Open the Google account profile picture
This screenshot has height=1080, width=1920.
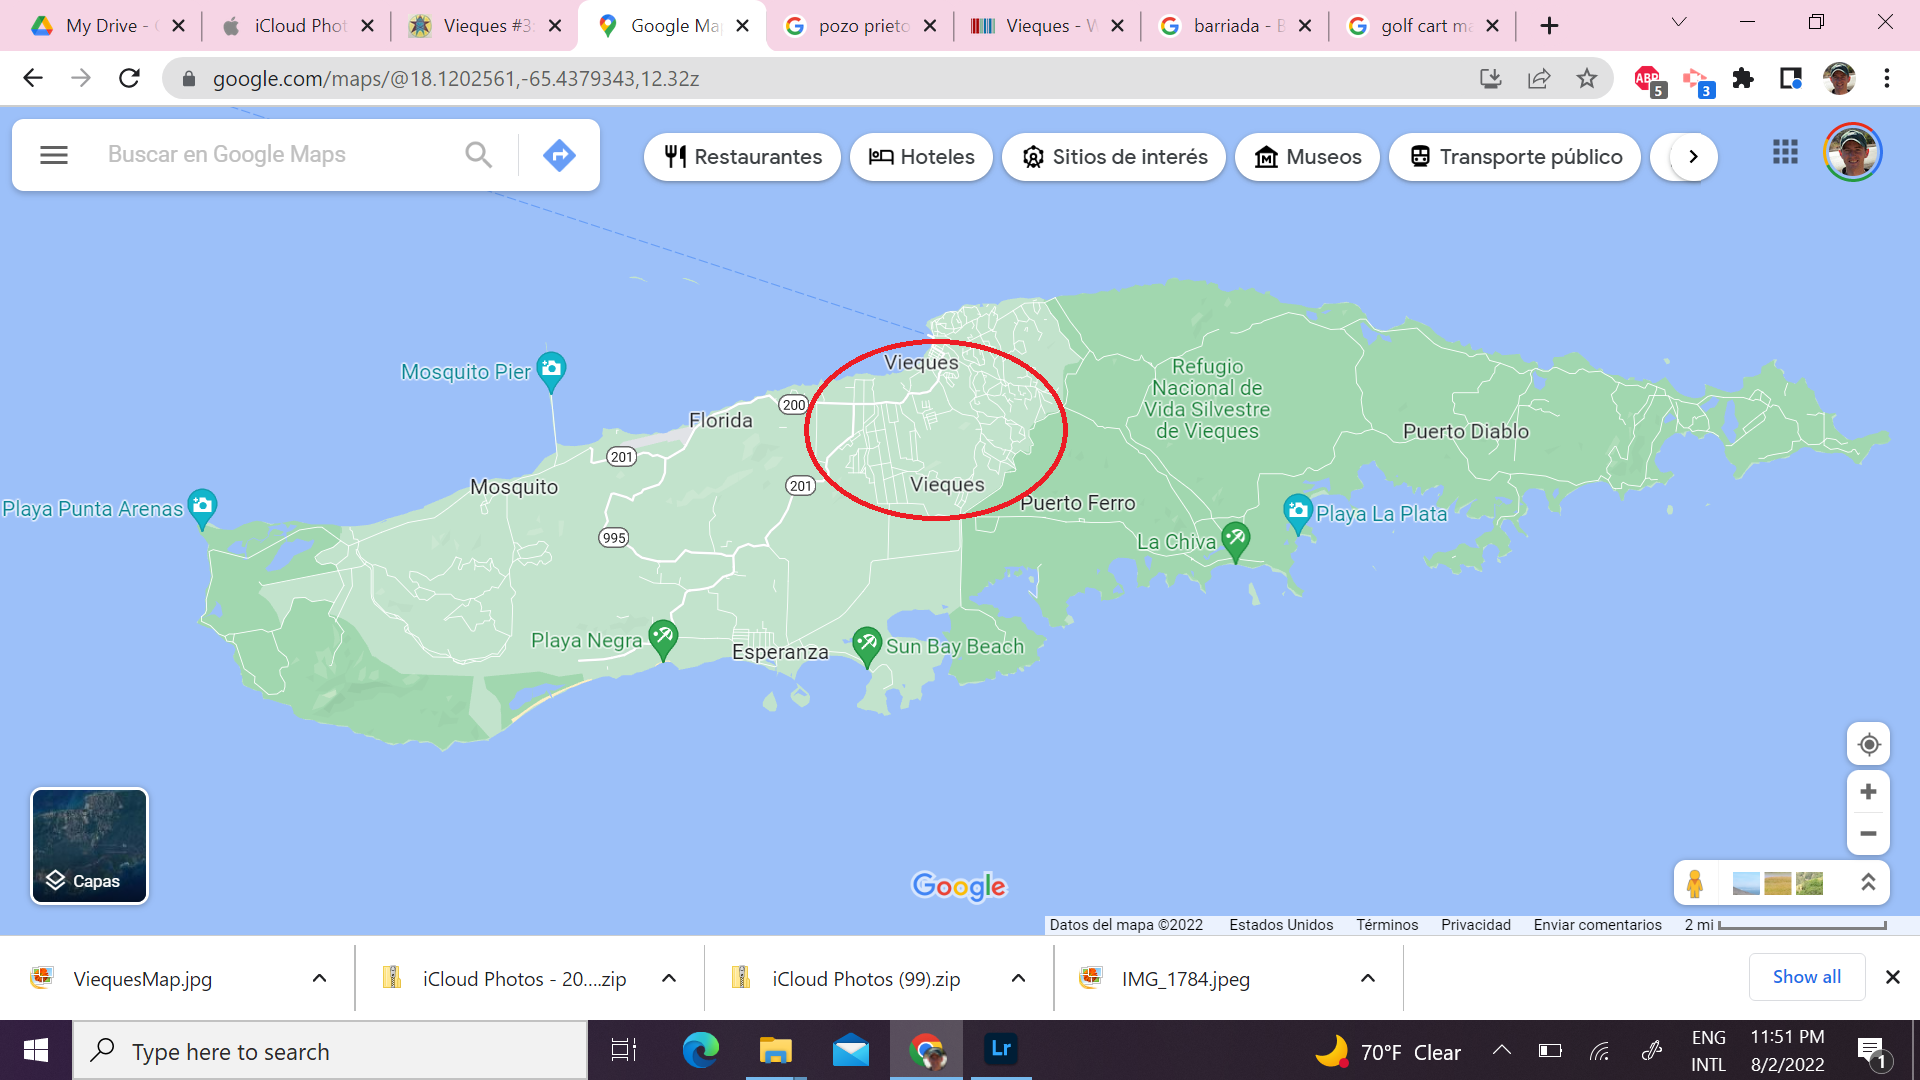point(1852,152)
